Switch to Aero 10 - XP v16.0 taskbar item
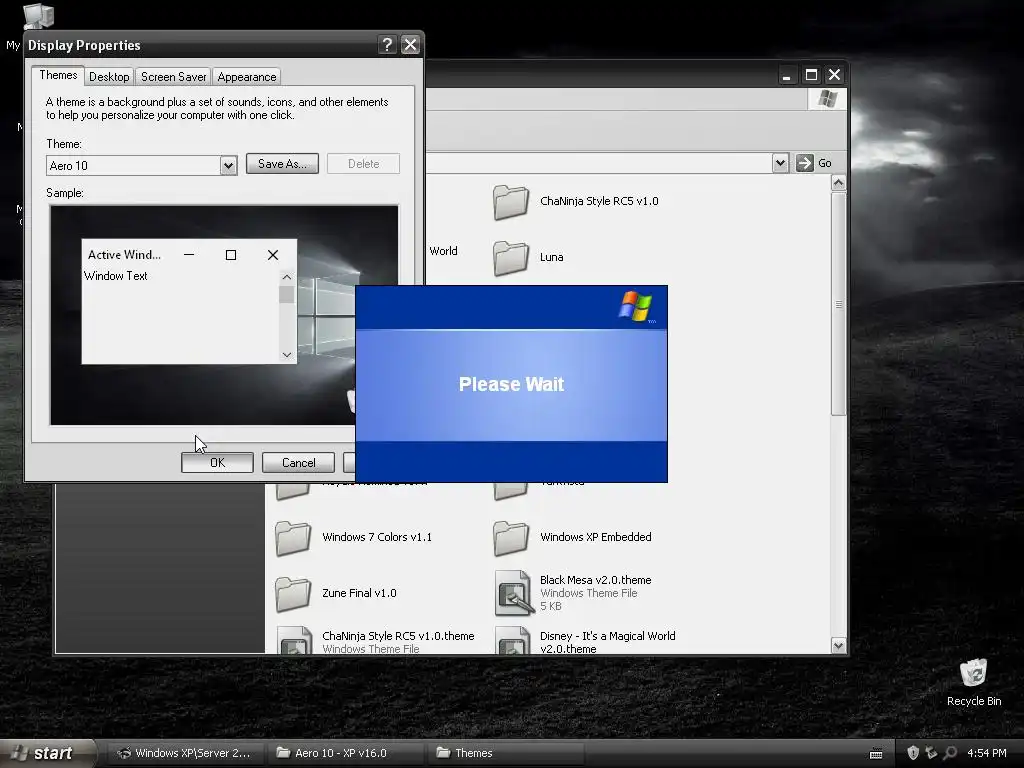The height and width of the screenshot is (768, 1024). (x=346, y=753)
